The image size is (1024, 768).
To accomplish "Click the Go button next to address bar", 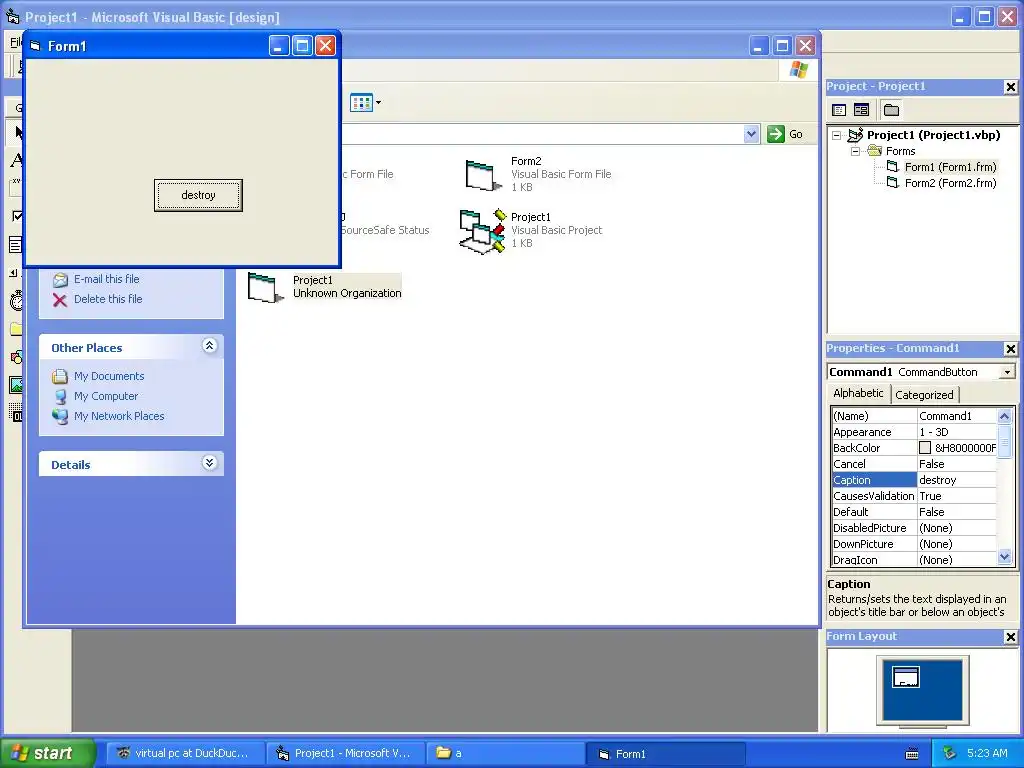I will tap(786, 134).
